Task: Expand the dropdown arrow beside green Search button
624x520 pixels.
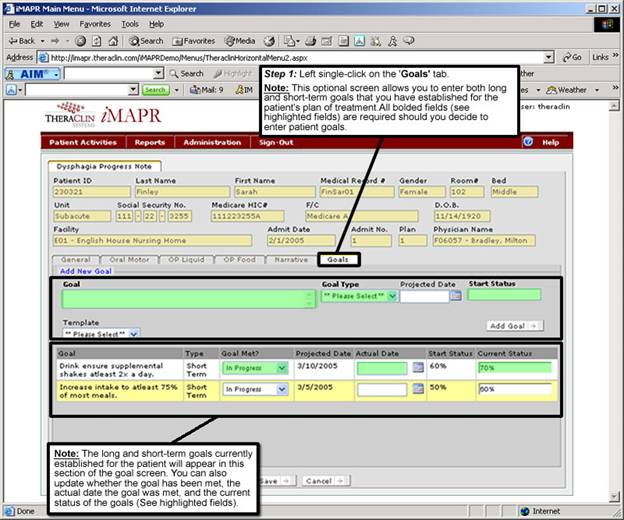Action: pyautogui.click(x=177, y=90)
